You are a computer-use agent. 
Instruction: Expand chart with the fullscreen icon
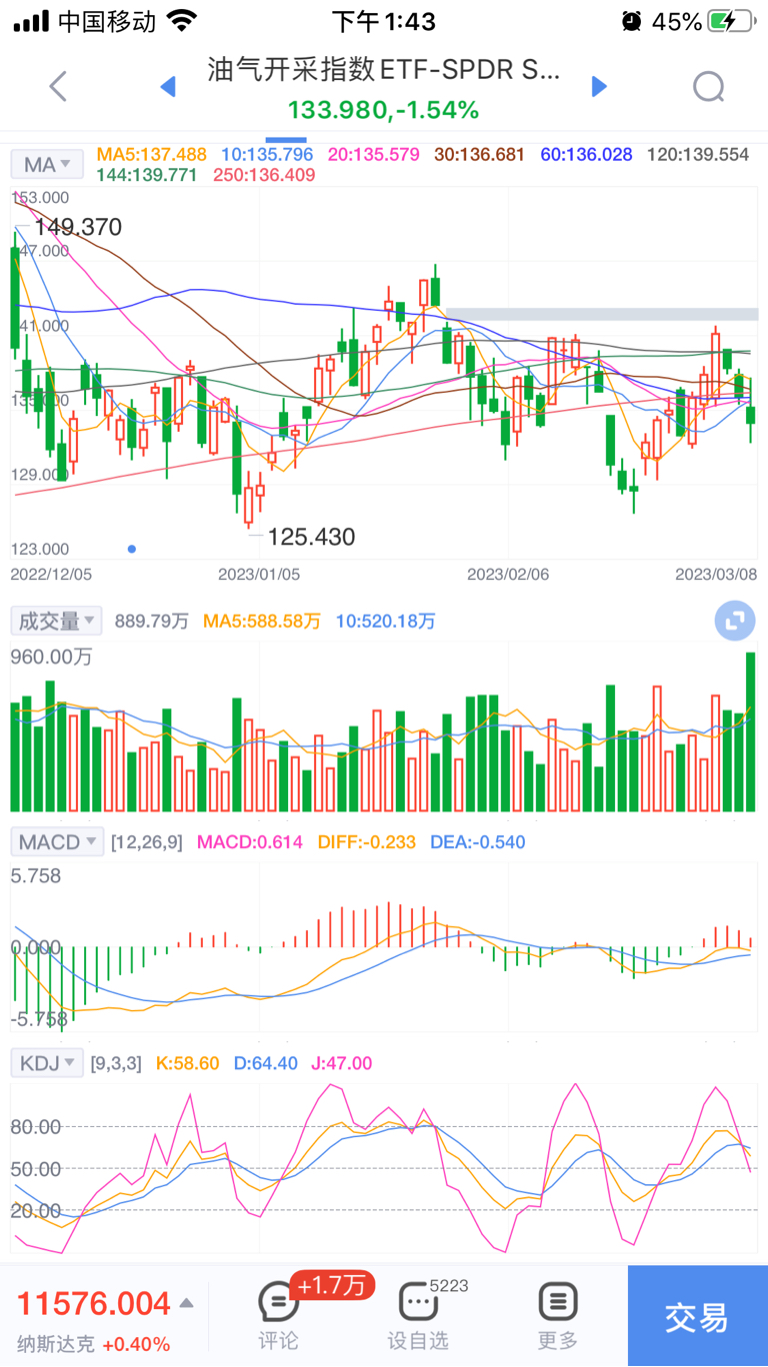tap(735, 621)
